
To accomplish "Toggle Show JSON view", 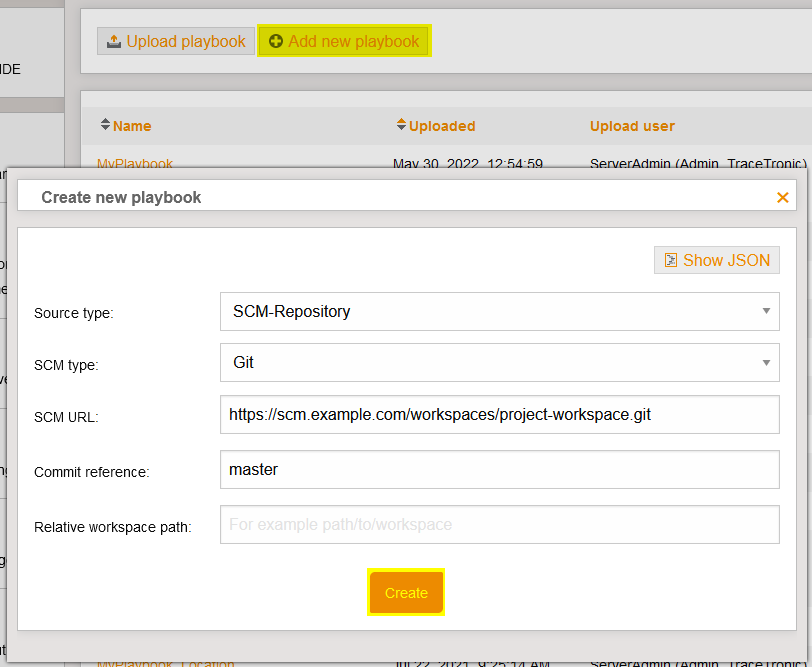I will 716,260.
